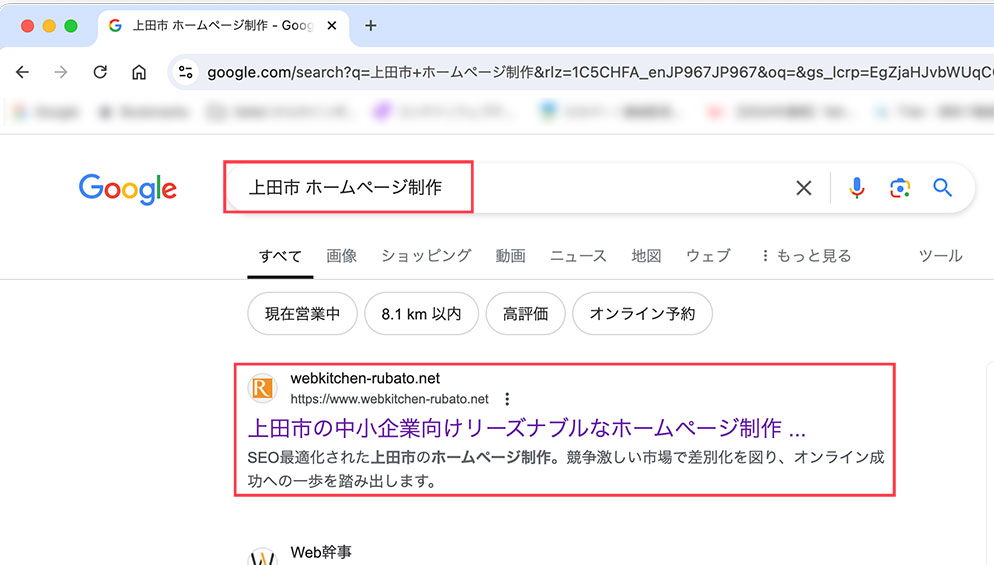Viewport: 994px width, 565px height.
Task: Click the Web幹事 result site name
Action: [x=321, y=552]
